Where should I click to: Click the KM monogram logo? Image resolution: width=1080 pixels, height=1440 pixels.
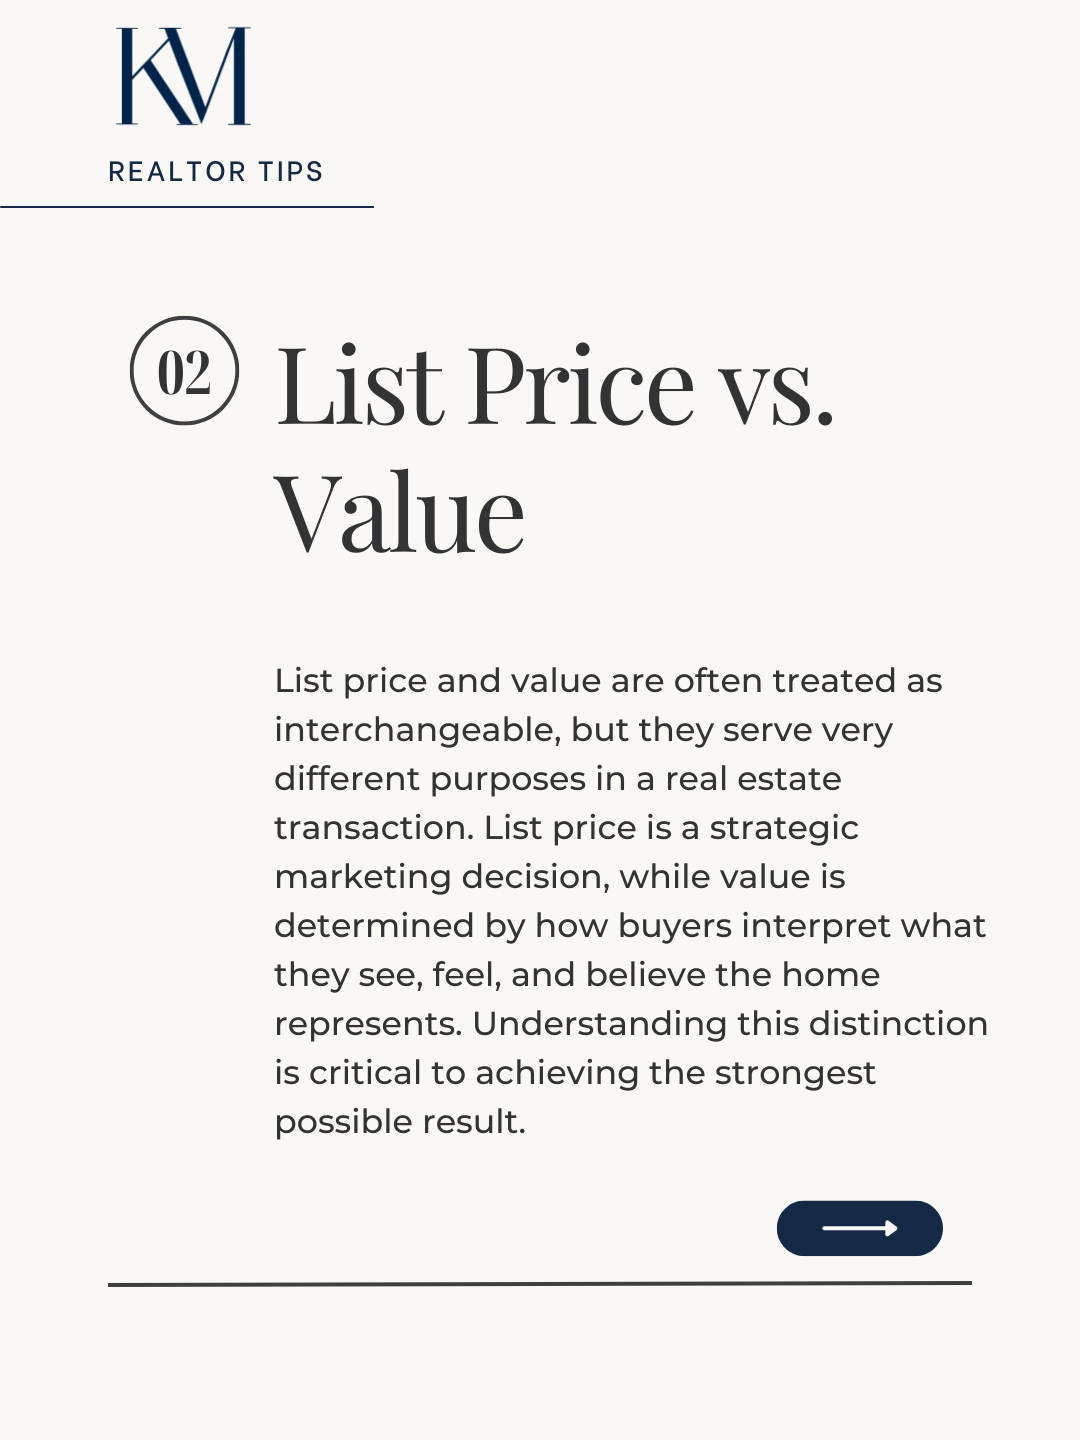[x=184, y=77]
